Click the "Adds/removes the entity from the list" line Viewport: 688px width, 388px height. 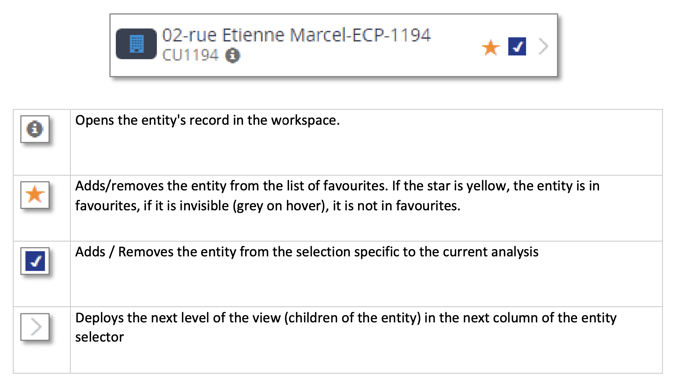tap(337, 186)
